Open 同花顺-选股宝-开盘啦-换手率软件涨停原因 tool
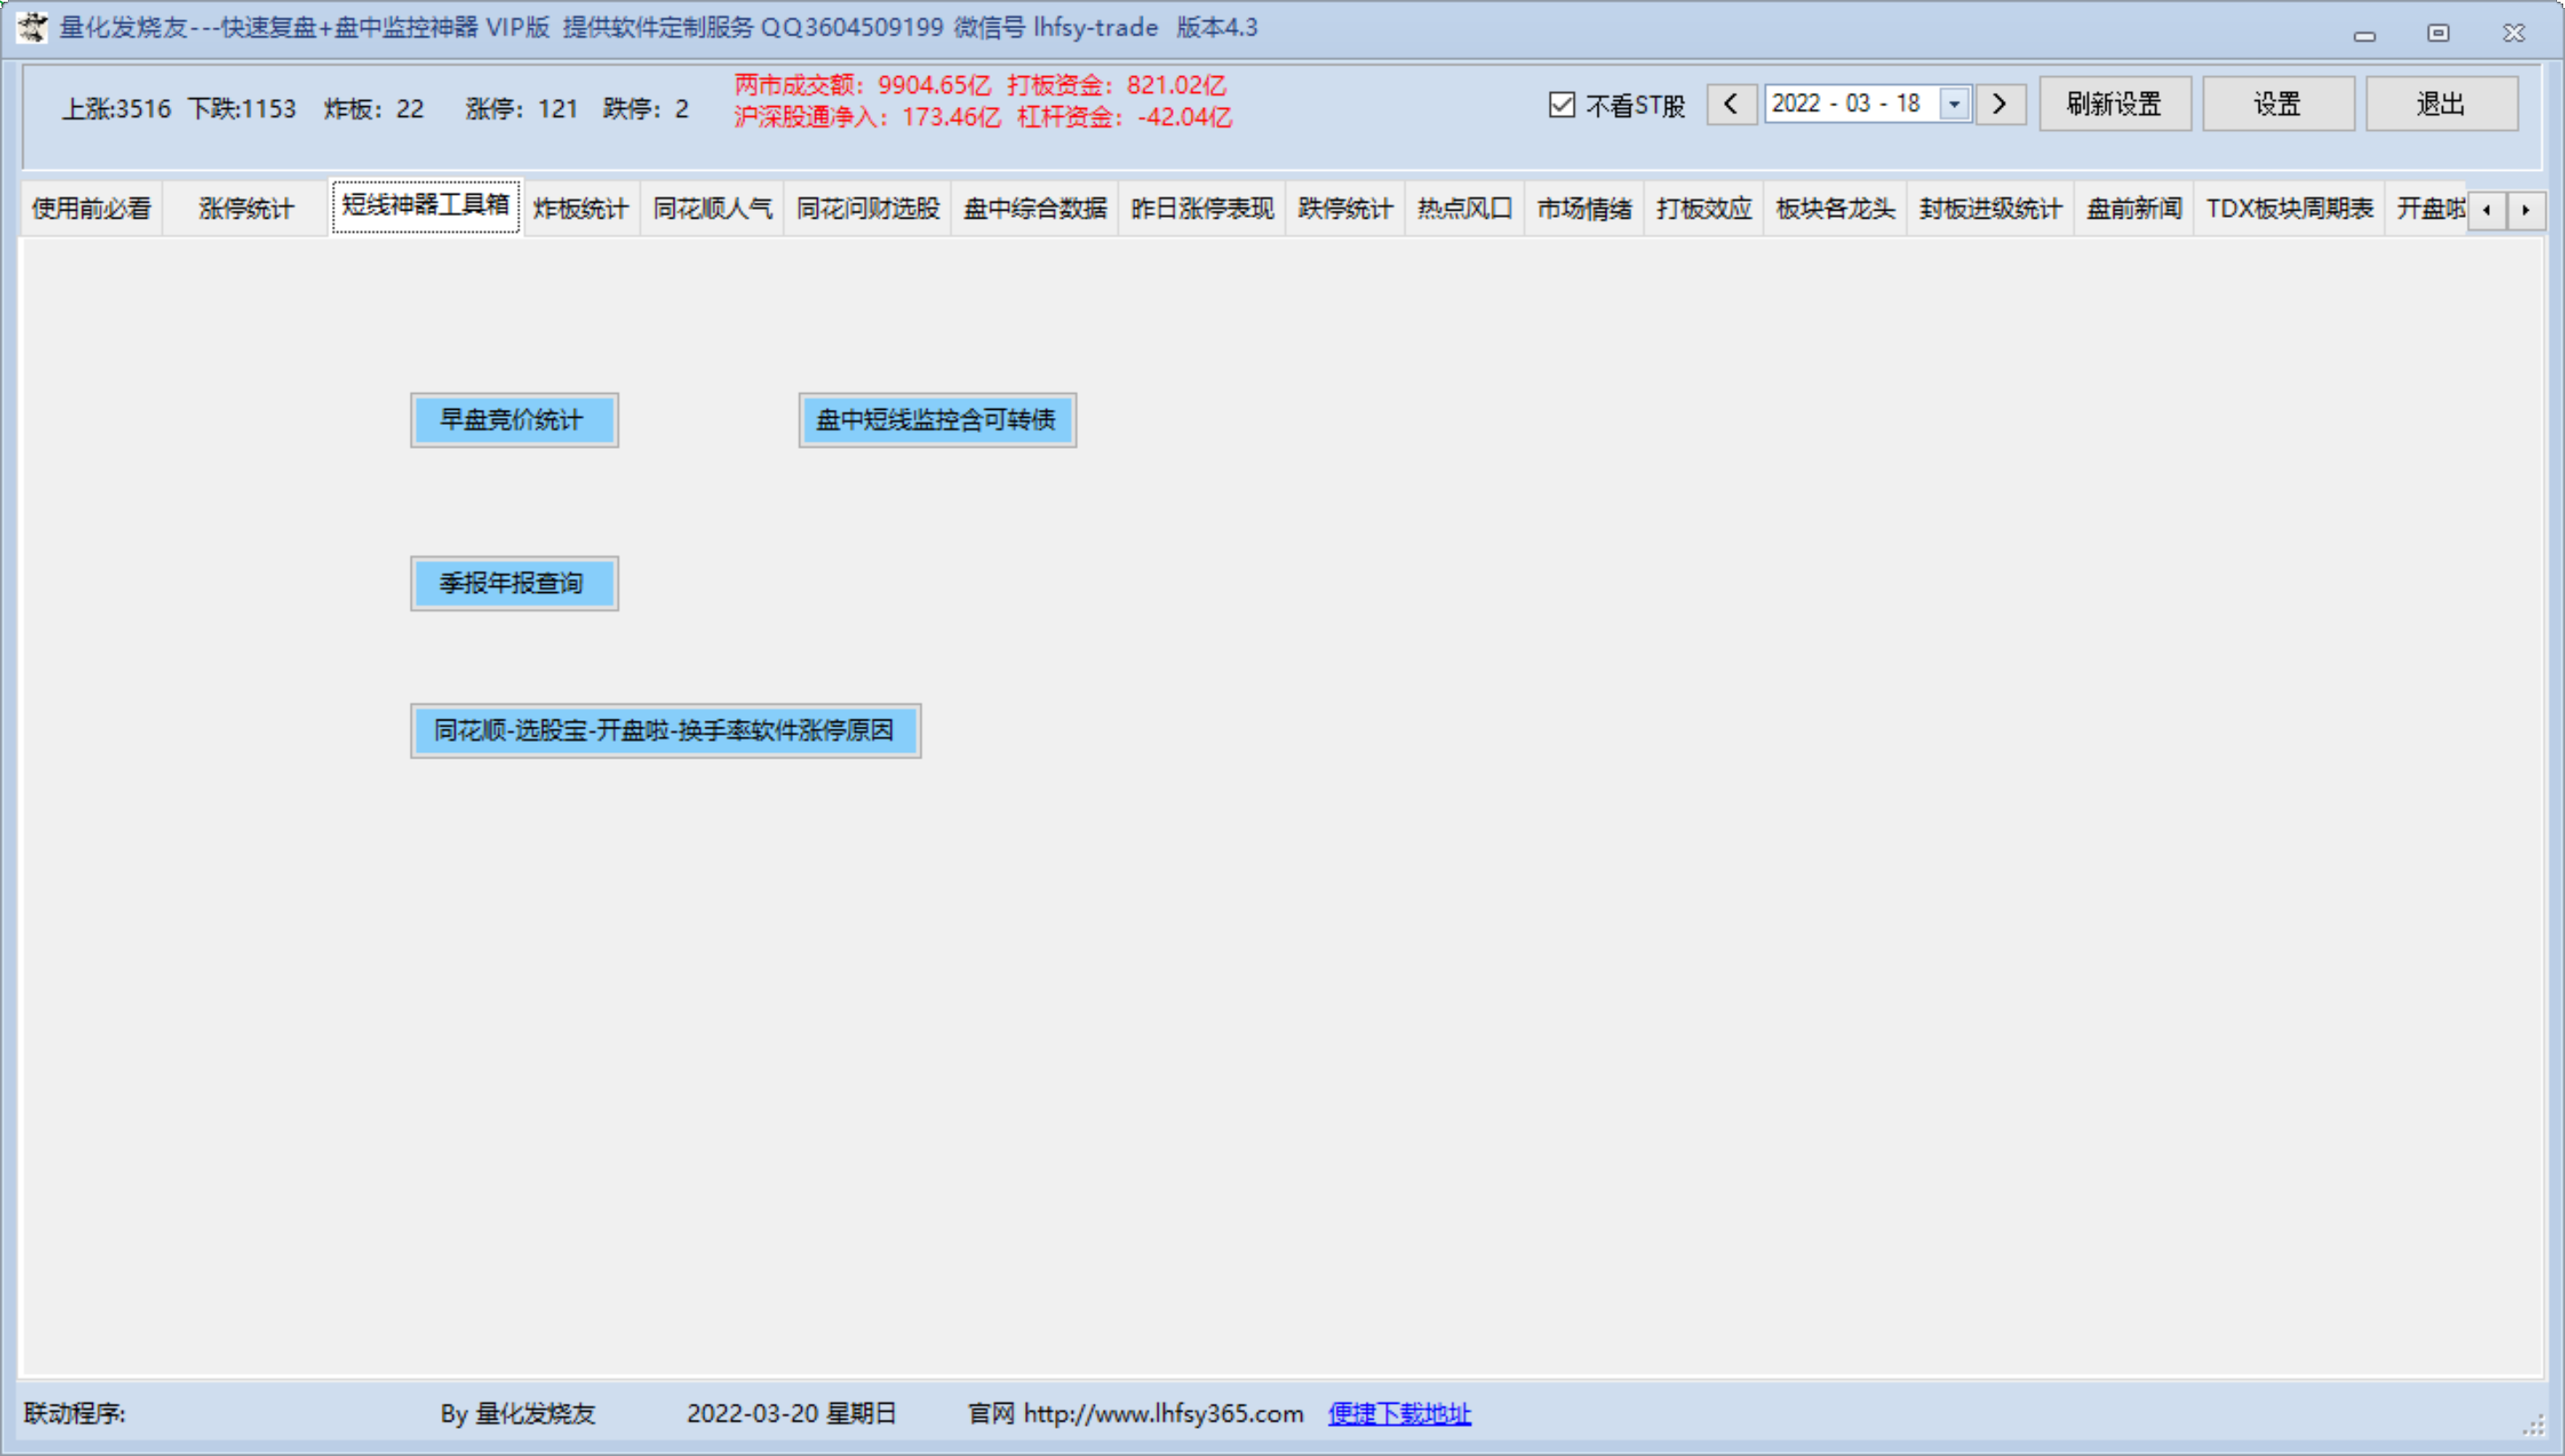 click(x=665, y=731)
